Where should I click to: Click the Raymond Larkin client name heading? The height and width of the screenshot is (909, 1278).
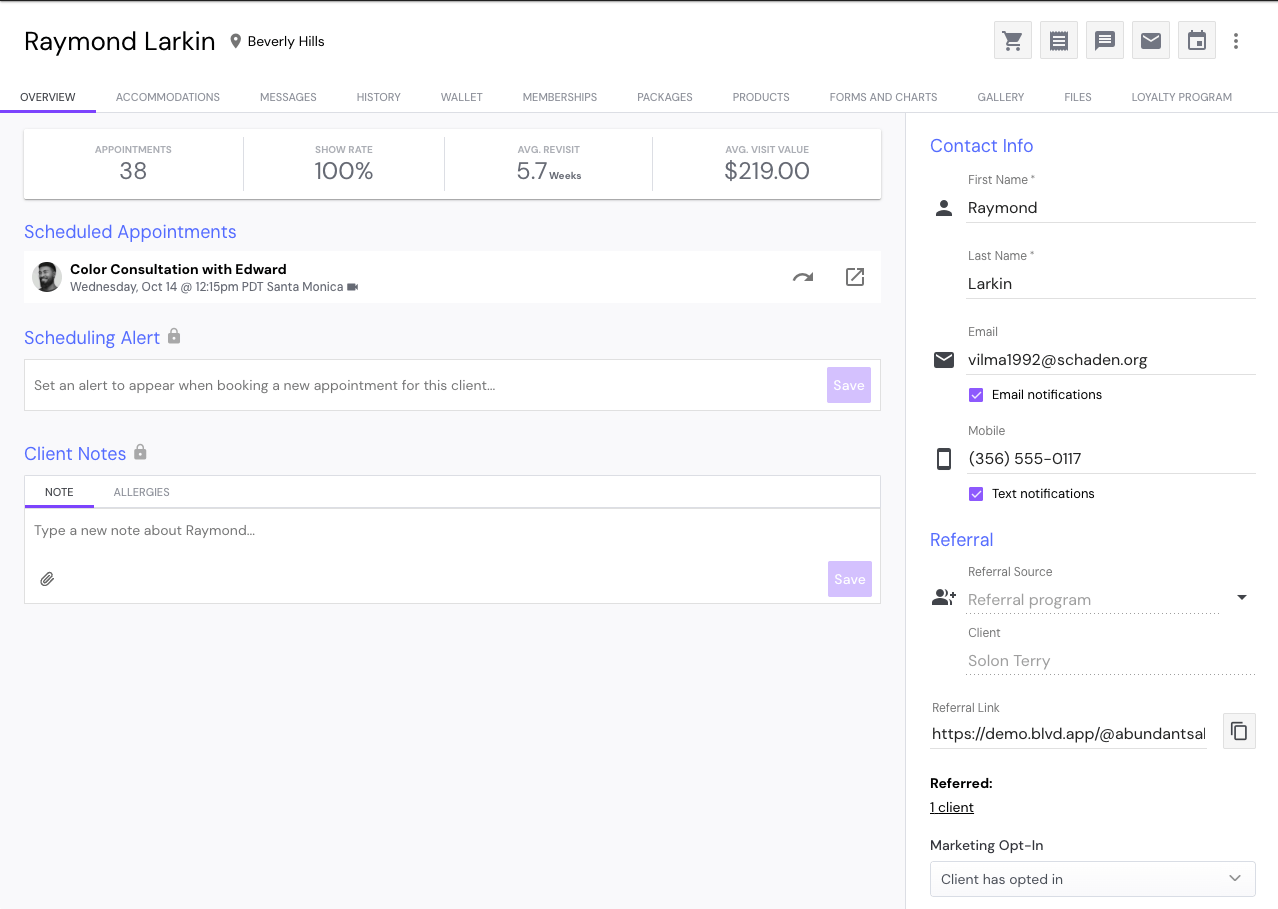(120, 41)
